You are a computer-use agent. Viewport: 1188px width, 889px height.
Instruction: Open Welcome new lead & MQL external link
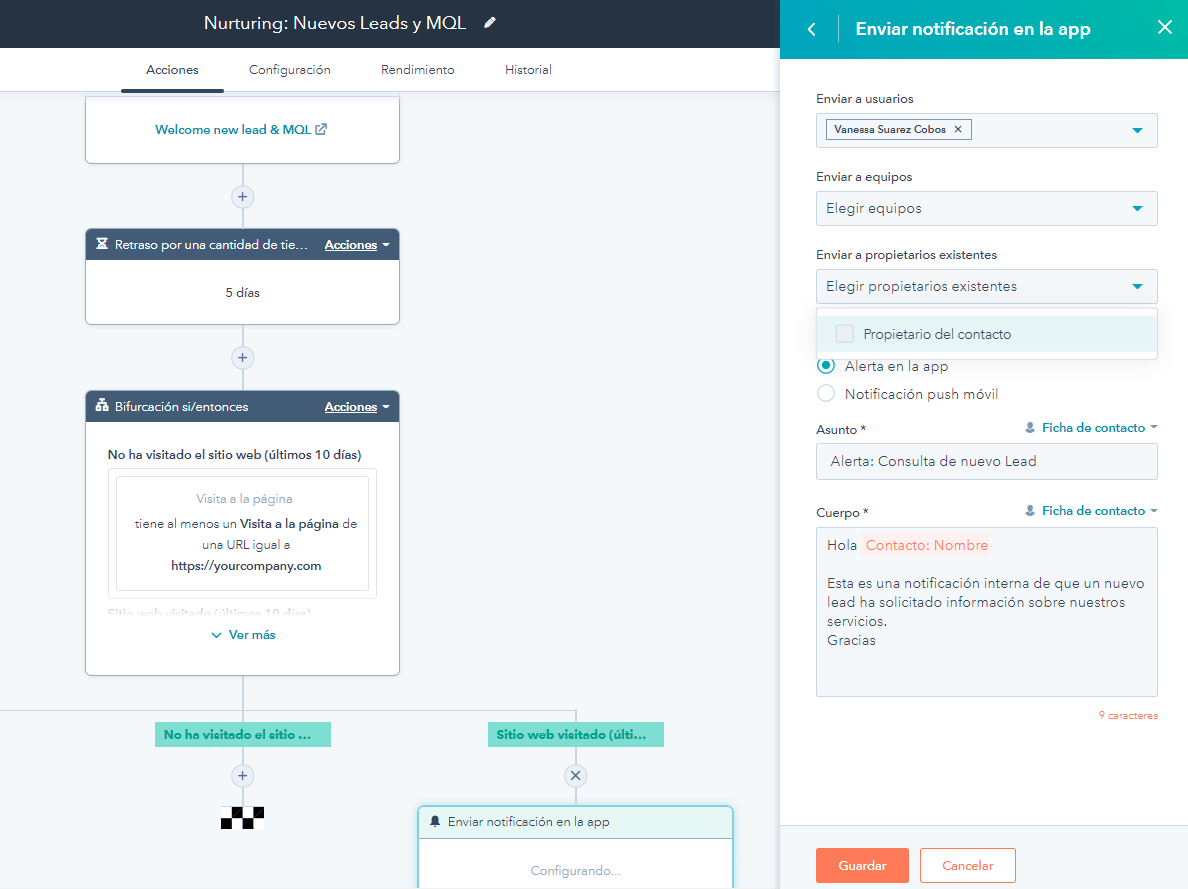coord(322,130)
